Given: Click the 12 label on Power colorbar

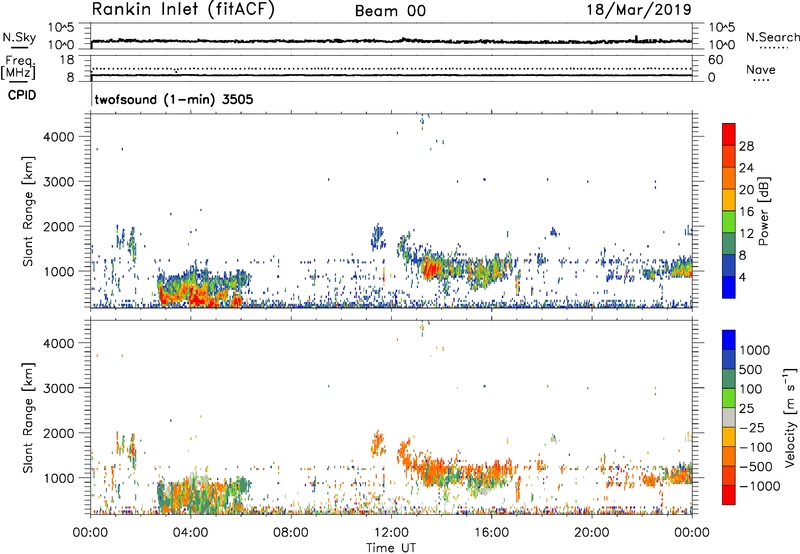Looking at the screenshot, I should click(746, 234).
